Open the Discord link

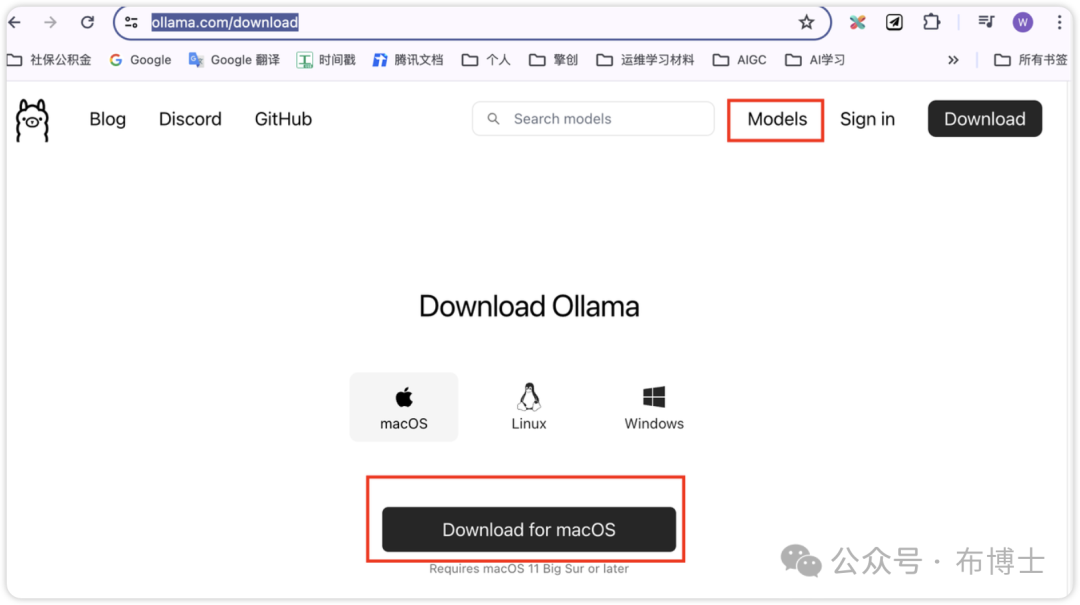[x=190, y=119]
